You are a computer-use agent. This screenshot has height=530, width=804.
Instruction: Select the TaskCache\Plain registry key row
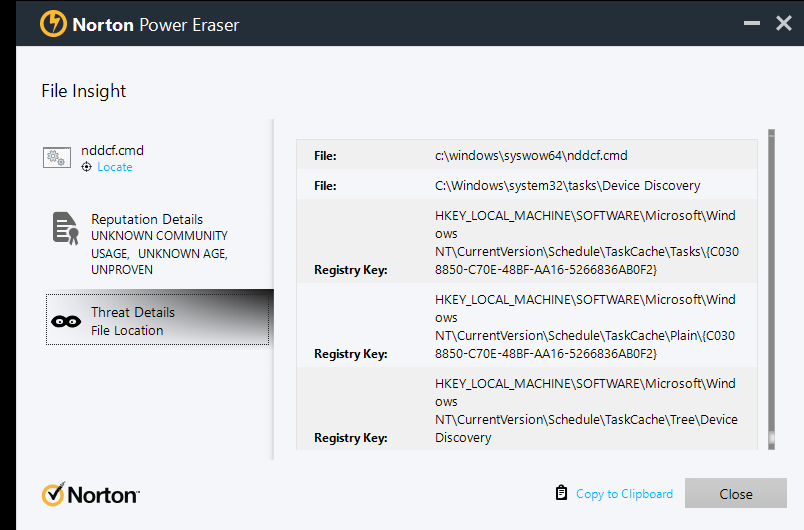click(x=527, y=326)
